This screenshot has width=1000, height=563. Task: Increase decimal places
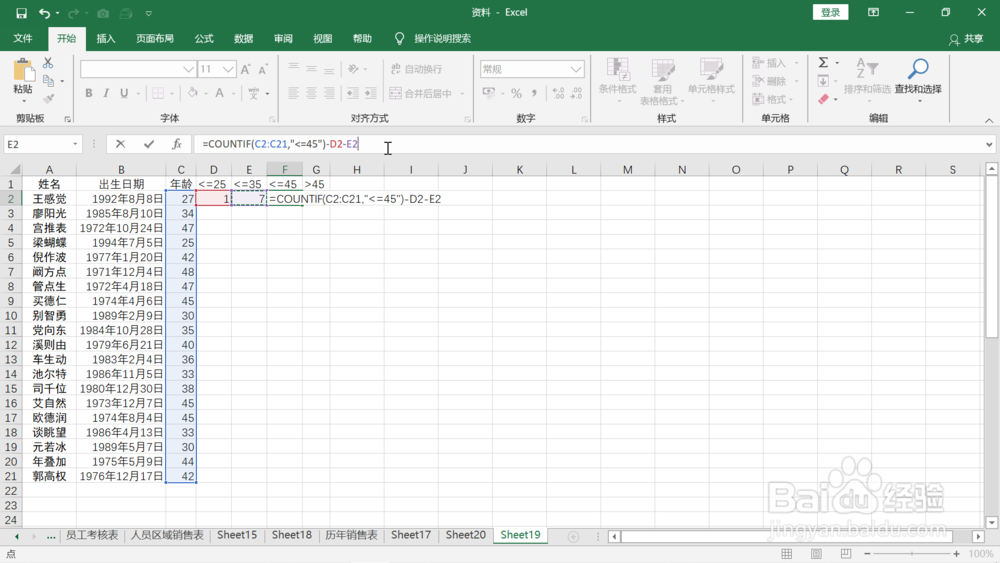click(x=558, y=94)
